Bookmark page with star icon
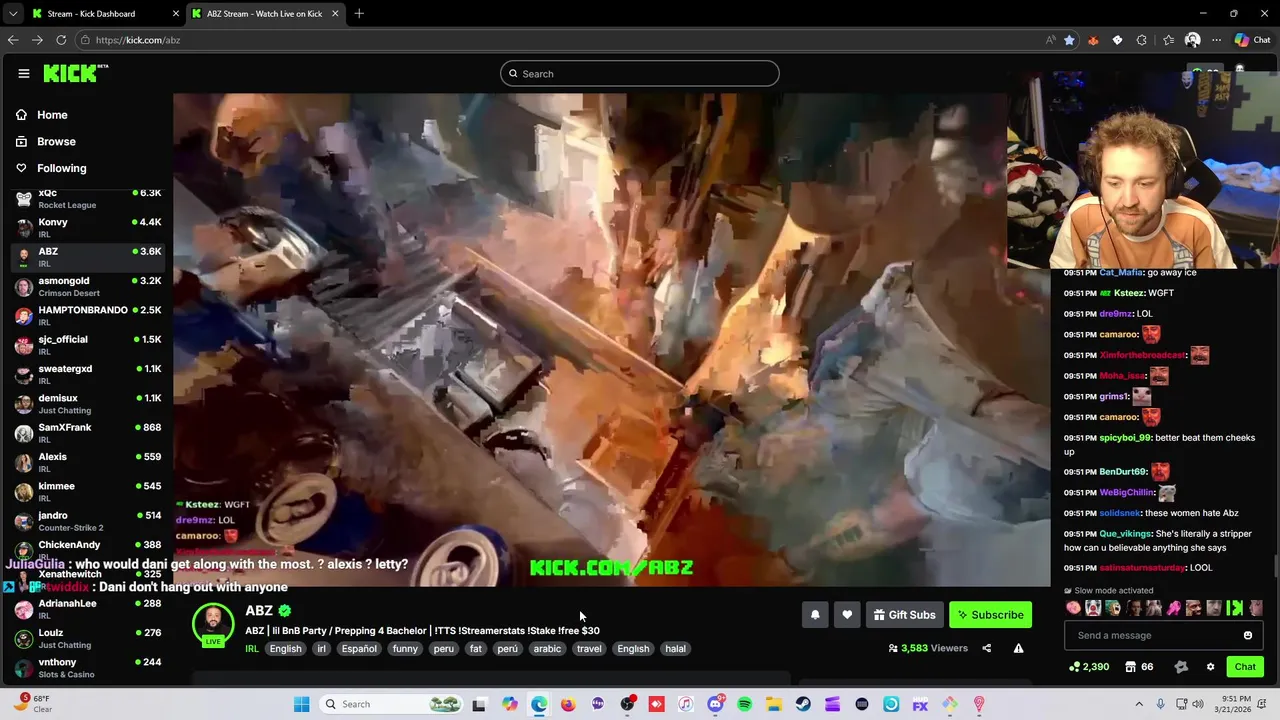The width and height of the screenshot is (1280, 720). point(1069,40)
